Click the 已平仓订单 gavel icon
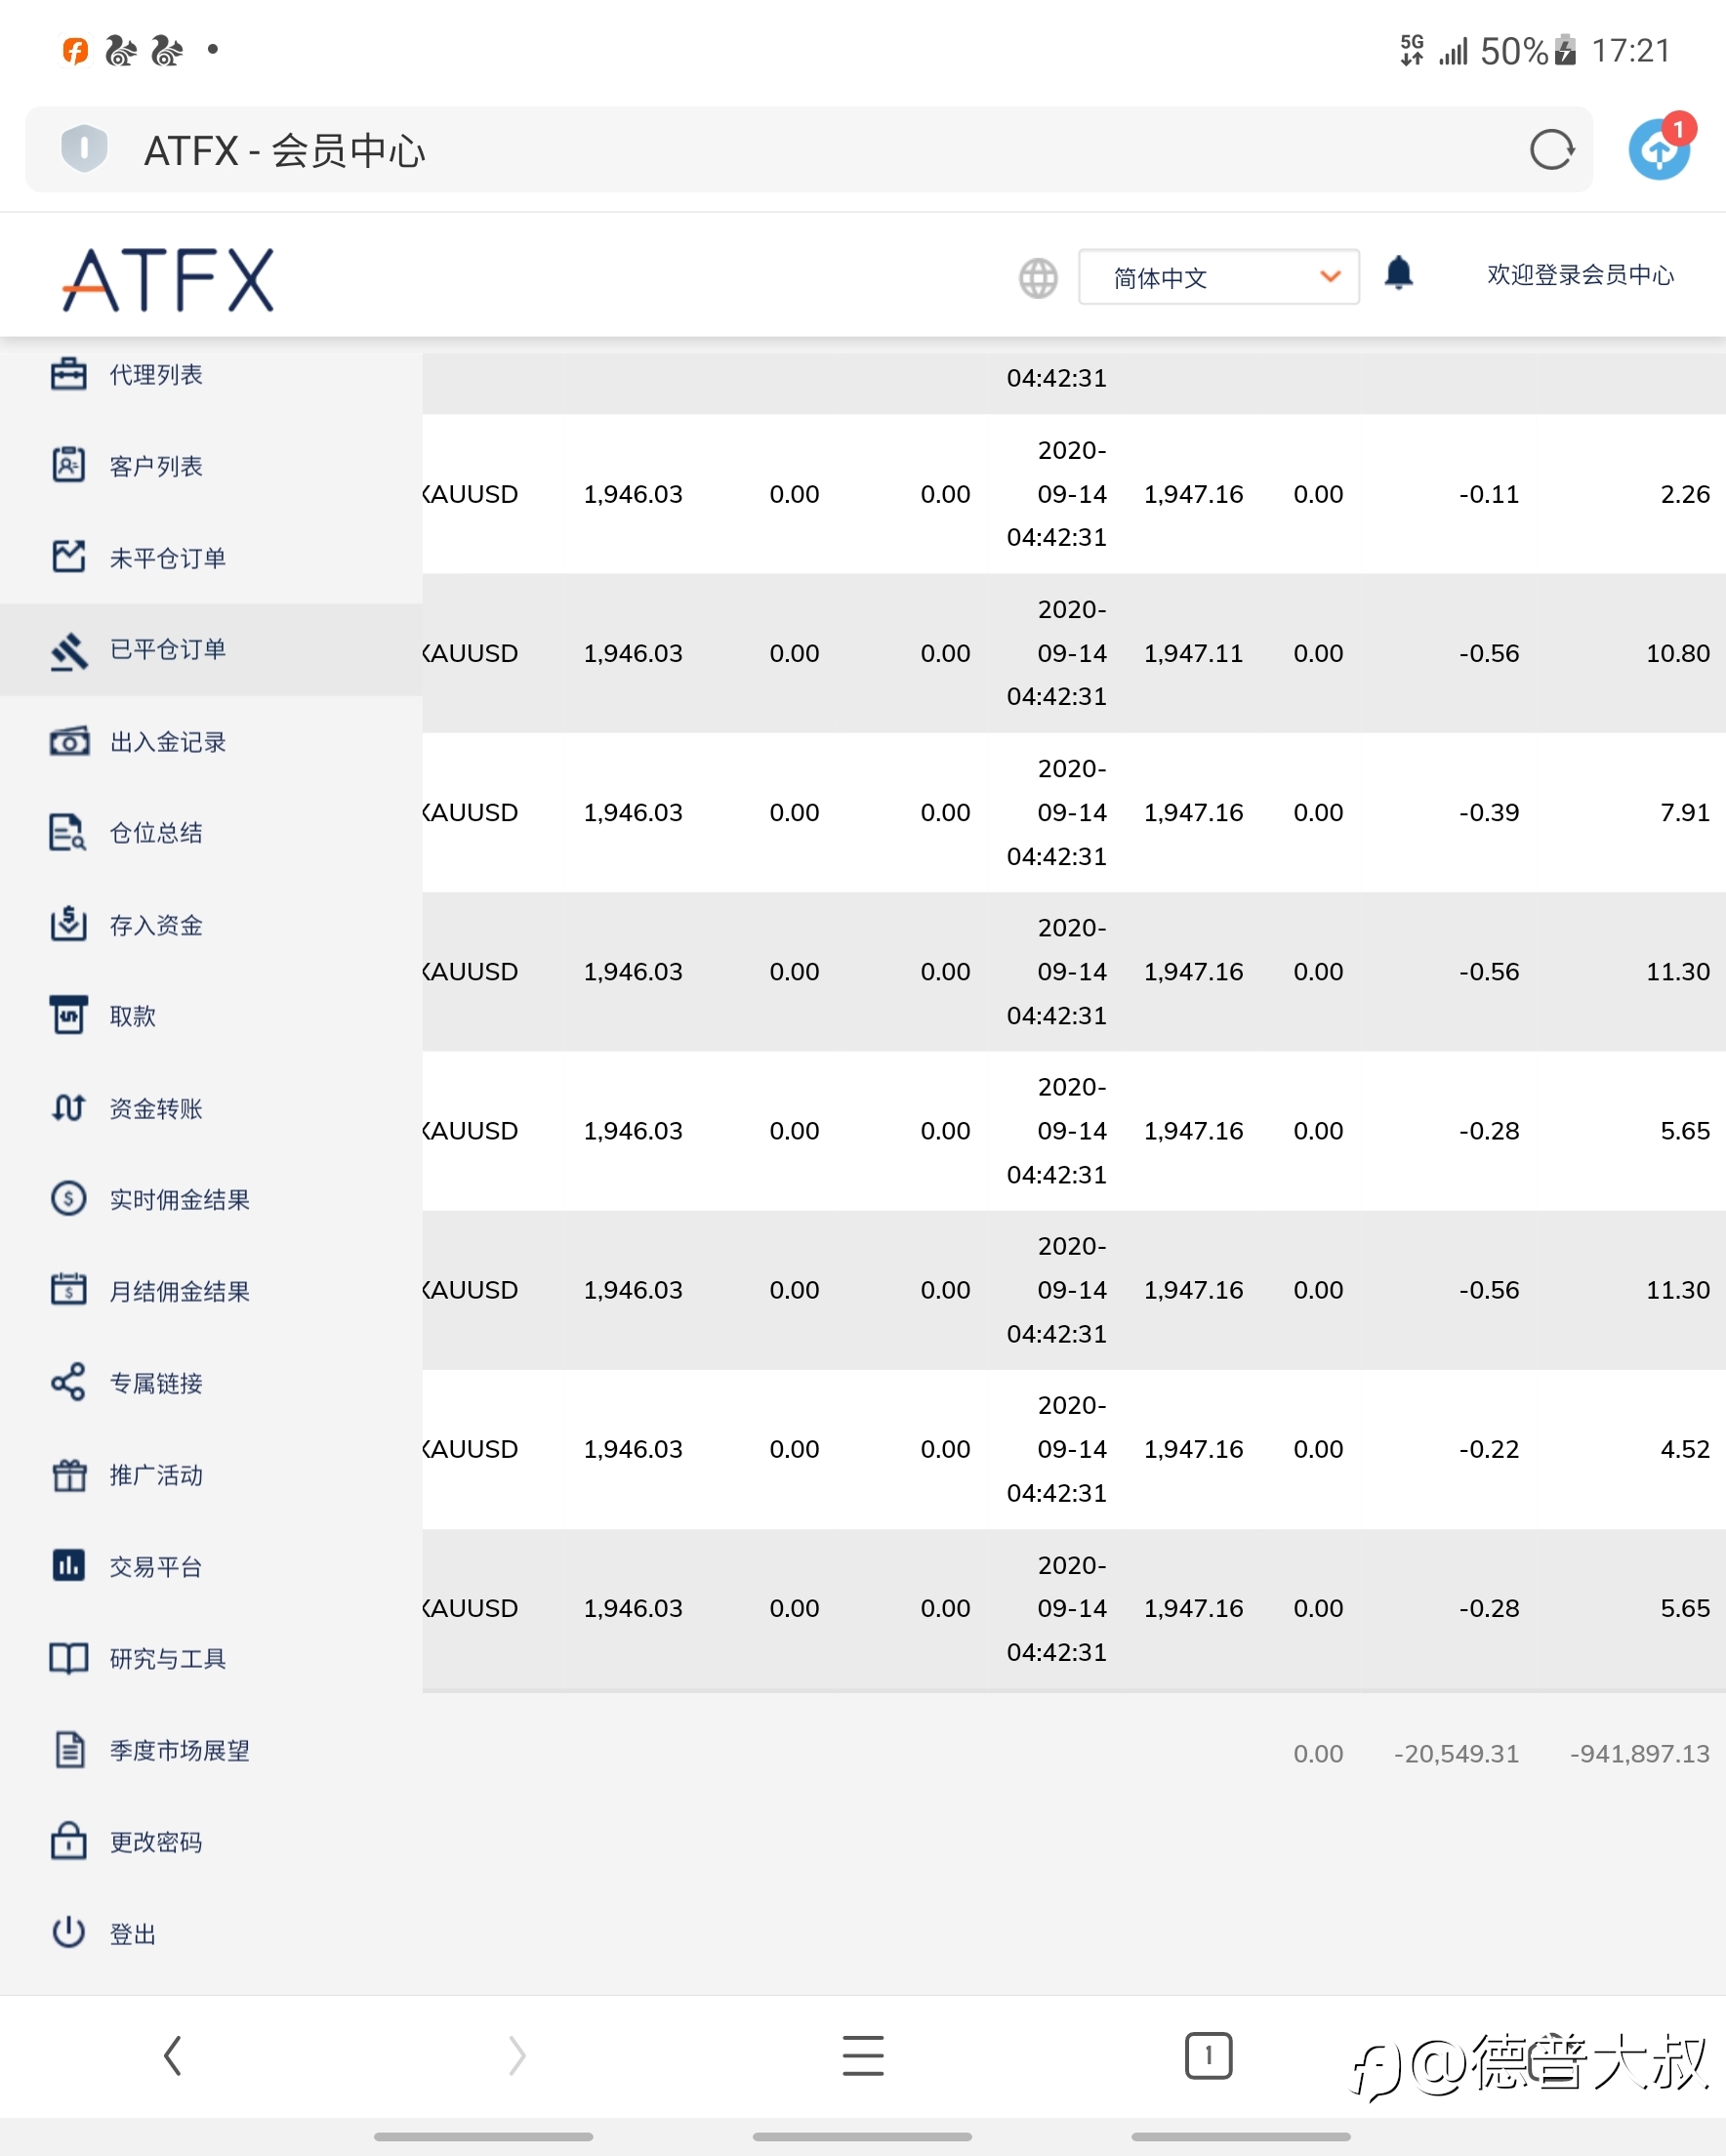The width and height of the screenshot is (1726, 2156). [x=69, y=651]
